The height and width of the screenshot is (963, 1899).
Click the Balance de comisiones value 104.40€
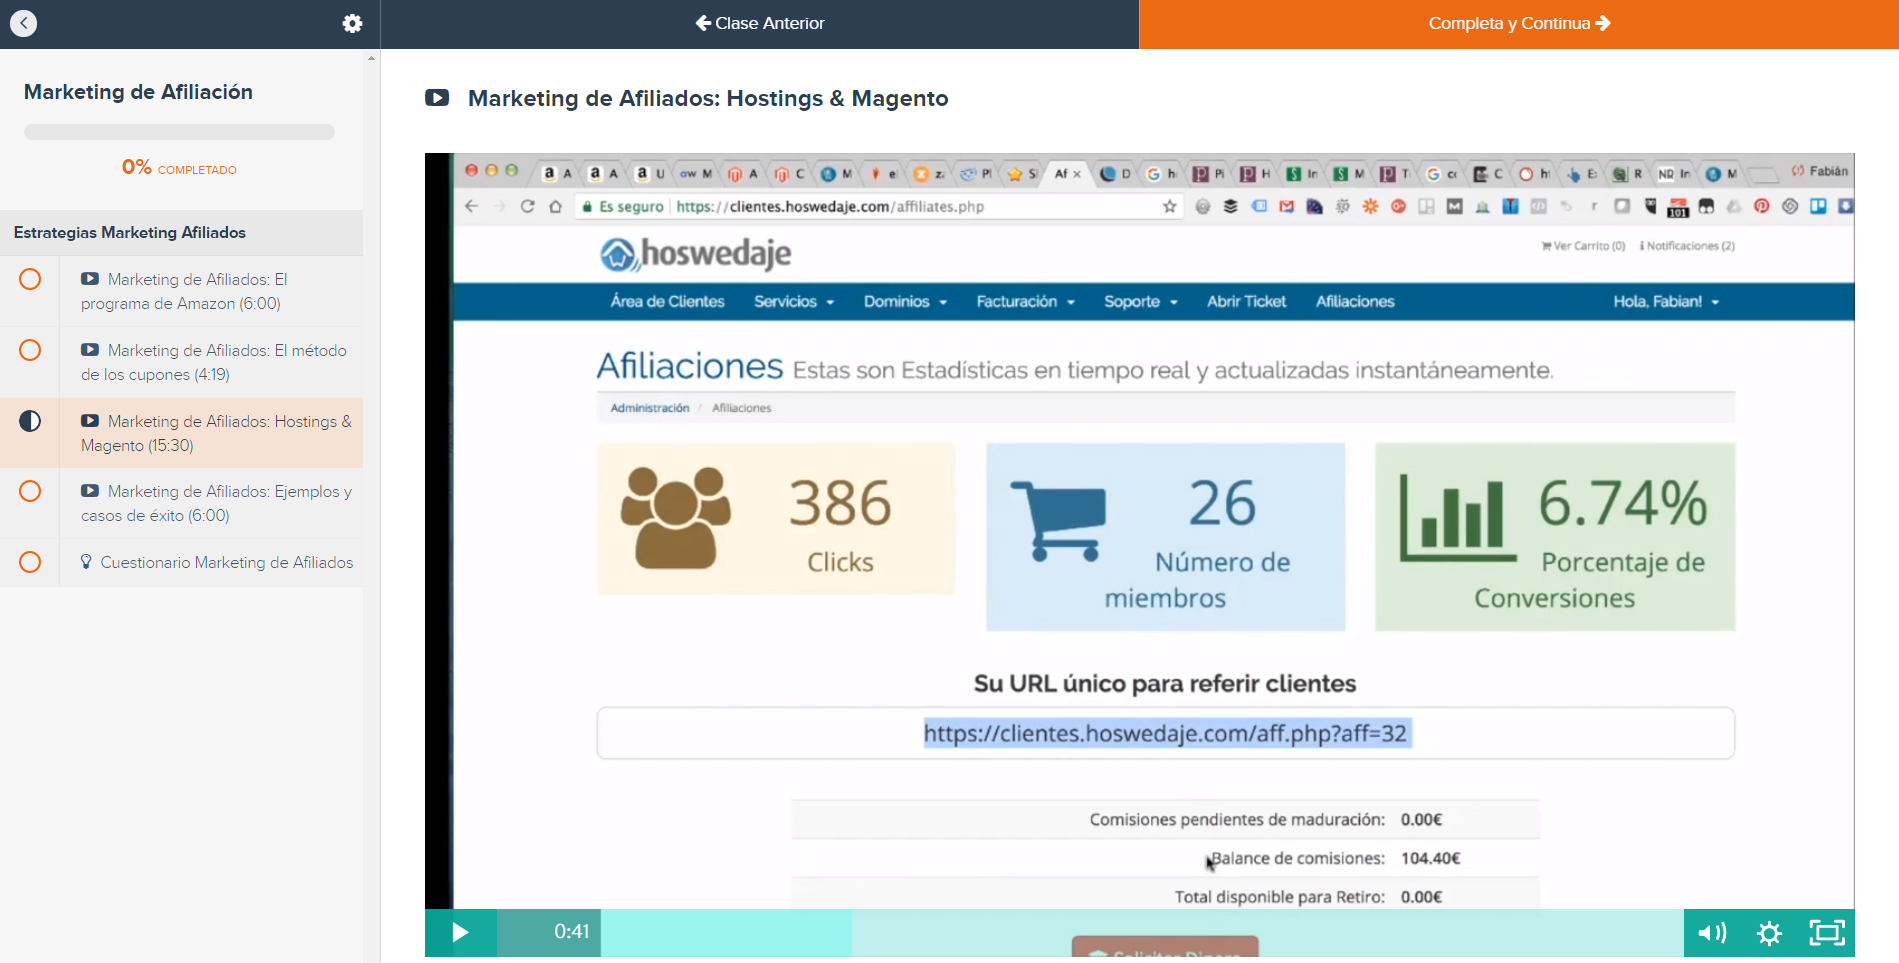coord(1430,858)
